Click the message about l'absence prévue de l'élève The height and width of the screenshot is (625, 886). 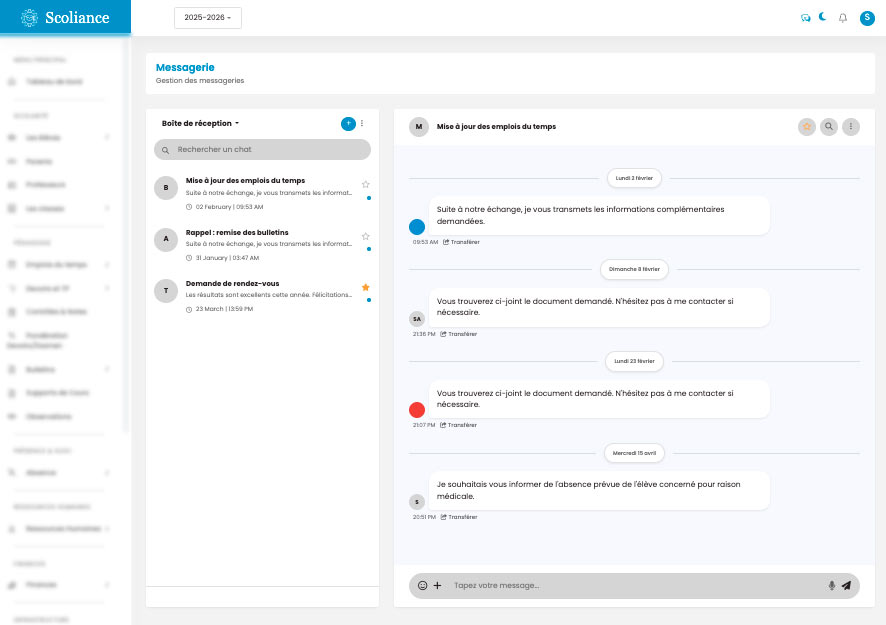tap(599, 491)
